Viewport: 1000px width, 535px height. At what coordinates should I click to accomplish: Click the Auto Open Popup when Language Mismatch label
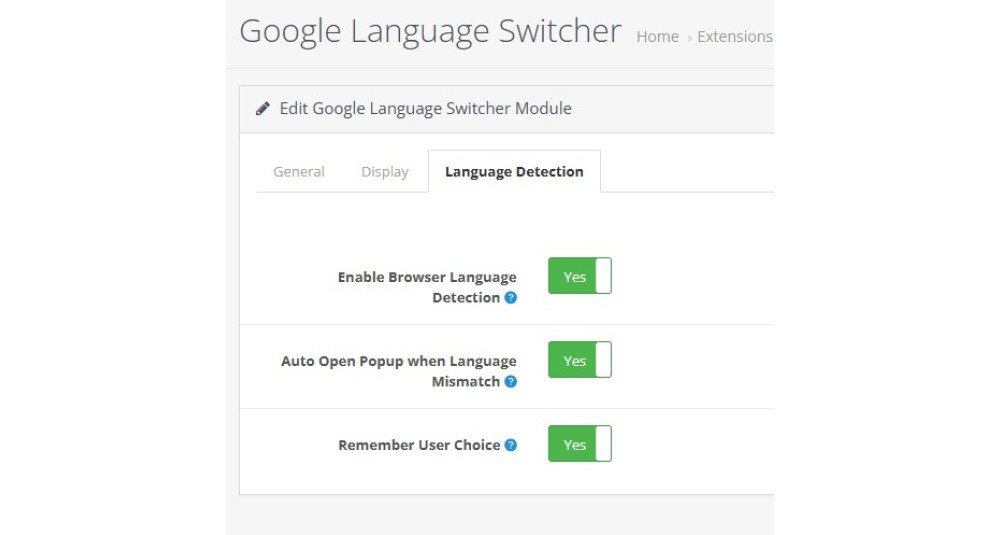[399, 361]
